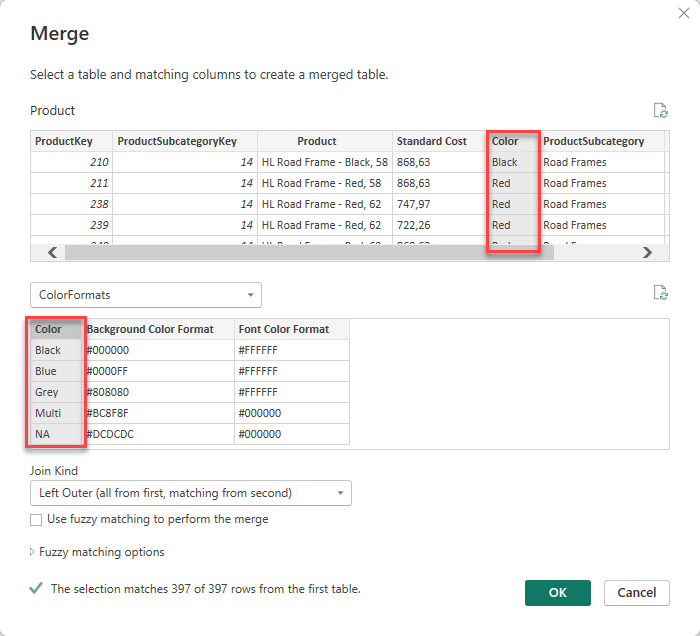
Task: Click the ColorFormats table refresh icon
Action: click(x=659, y=293)
